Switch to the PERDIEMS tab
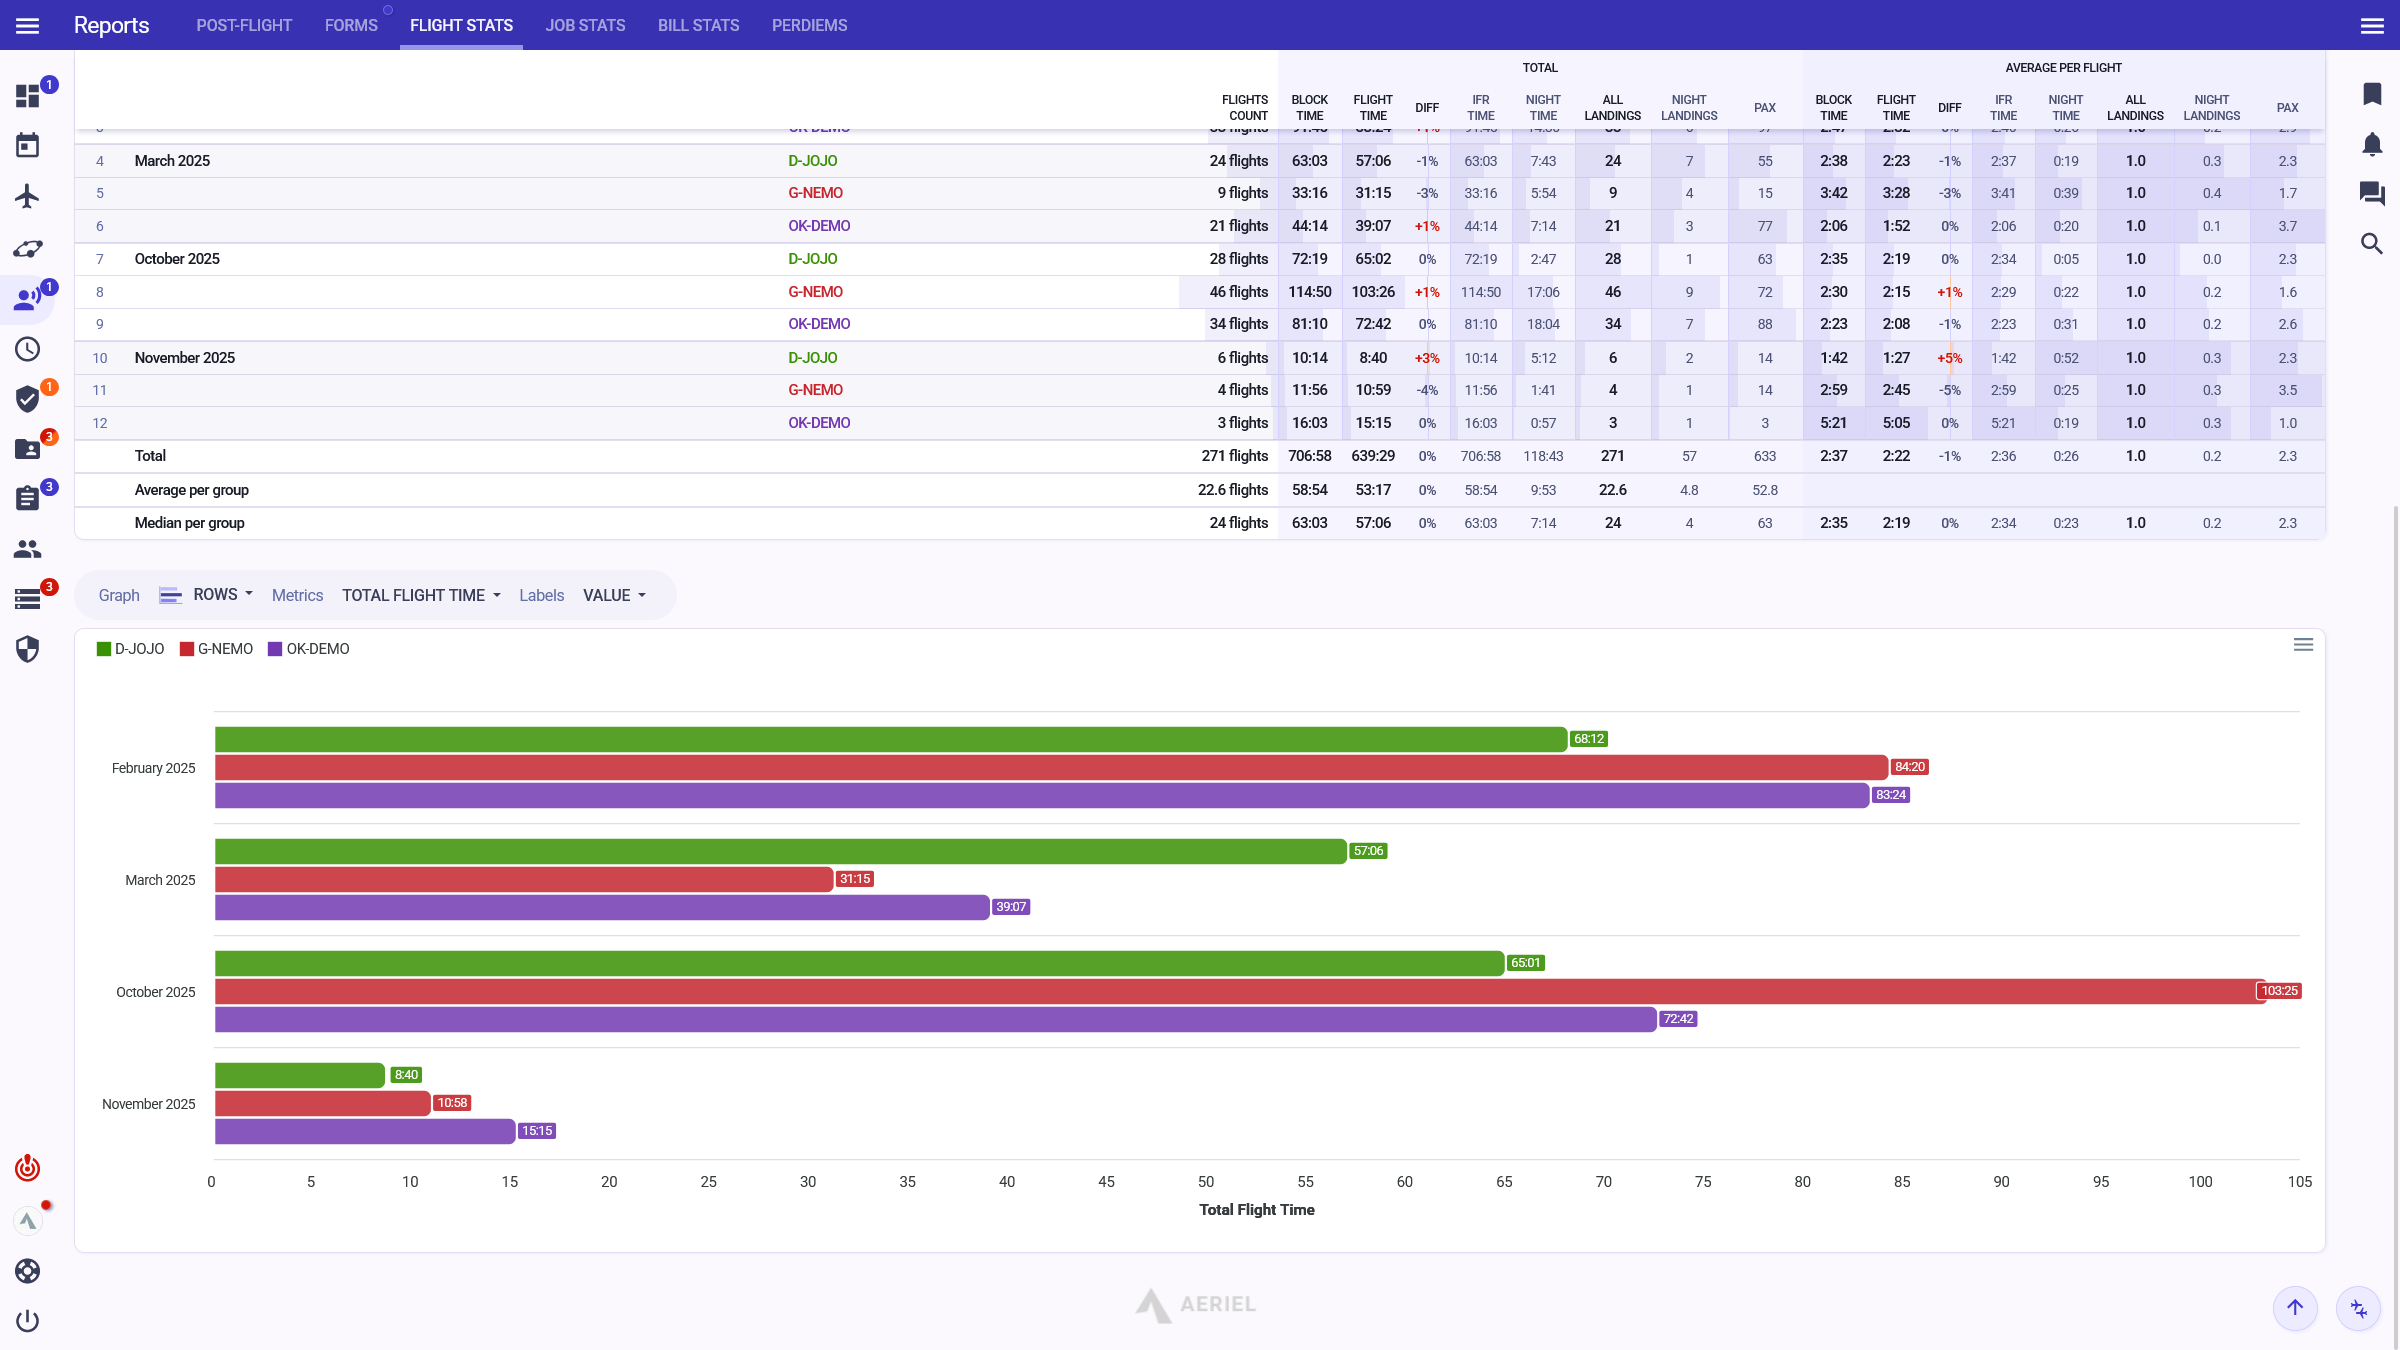This screenshot has height=1350, width=2400. click(x=809, y=25)
